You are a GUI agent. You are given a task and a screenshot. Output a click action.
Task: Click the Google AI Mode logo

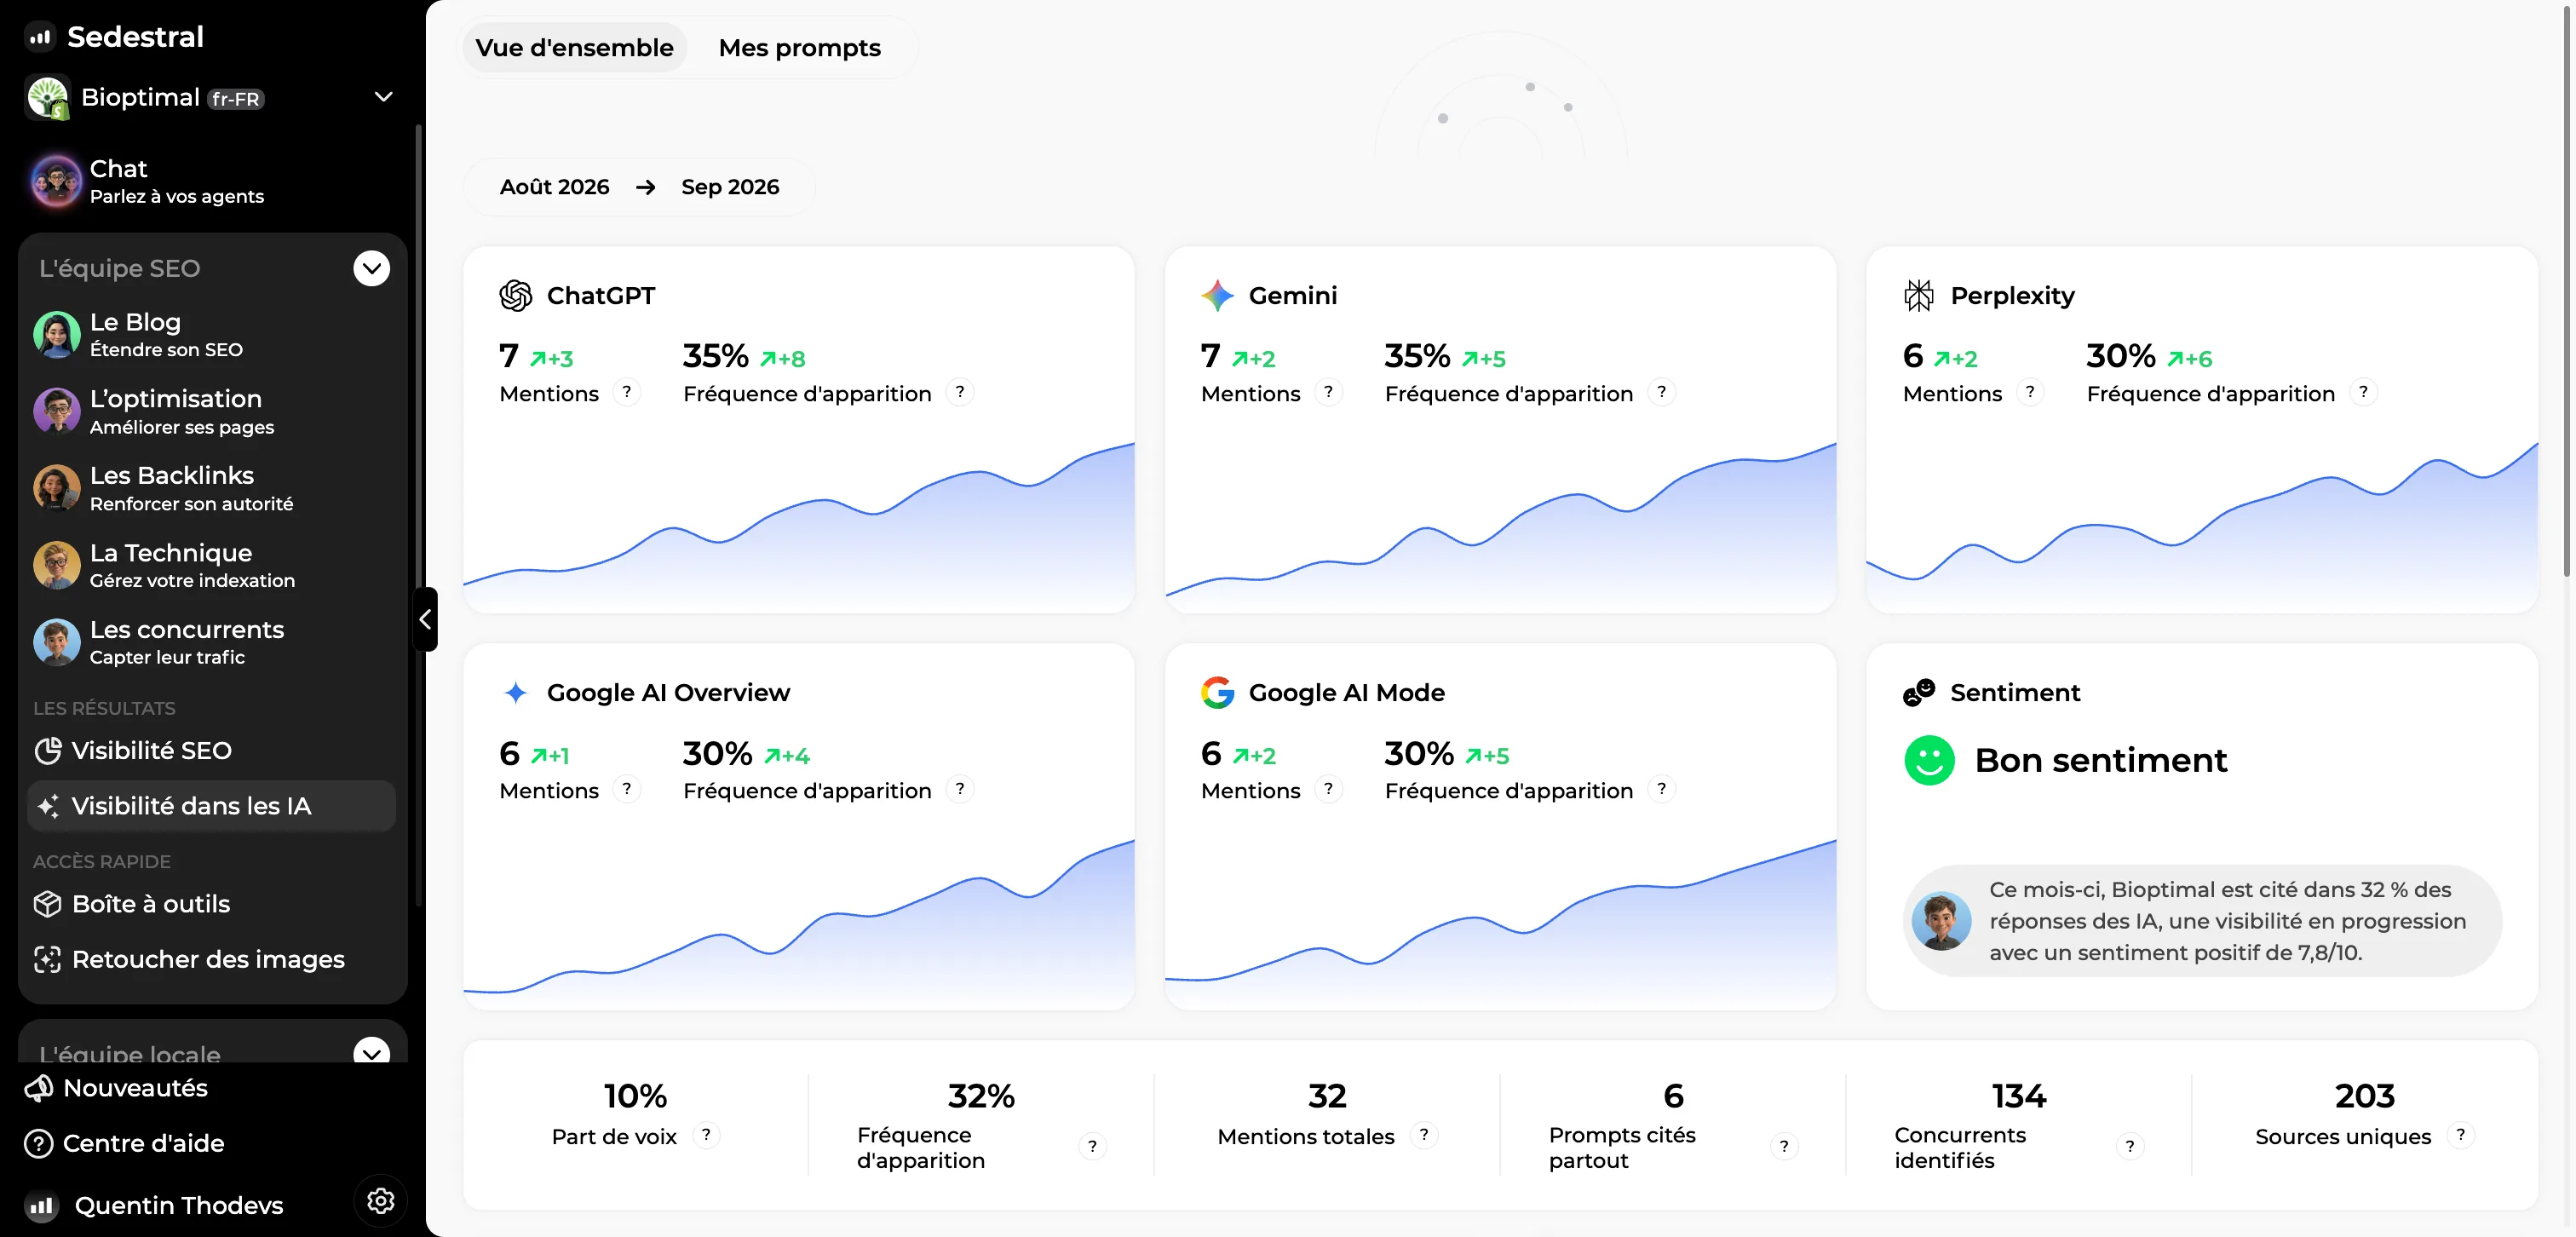(1217, 692)
